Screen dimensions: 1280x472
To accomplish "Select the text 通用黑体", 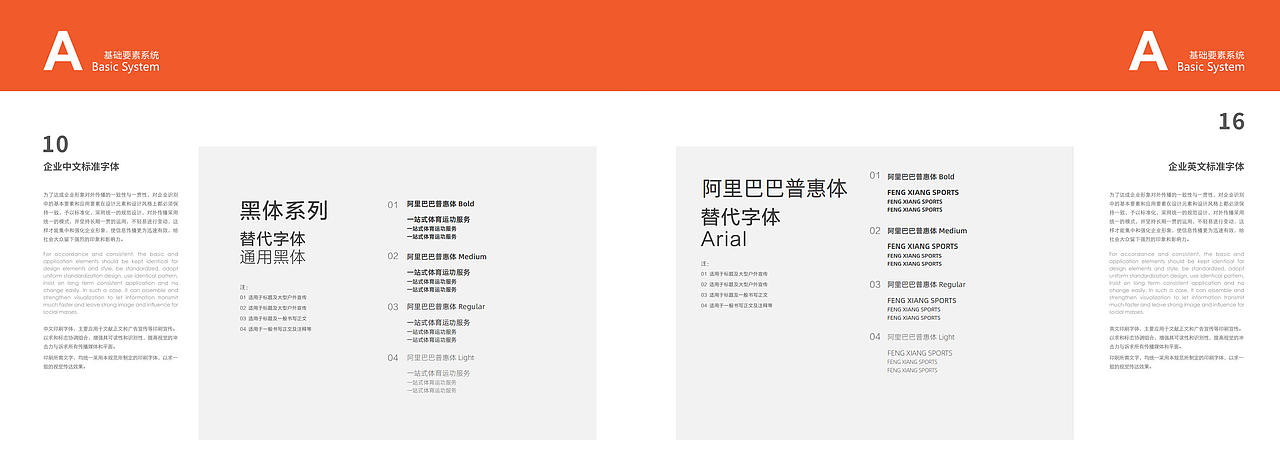I will coord(273,257).
